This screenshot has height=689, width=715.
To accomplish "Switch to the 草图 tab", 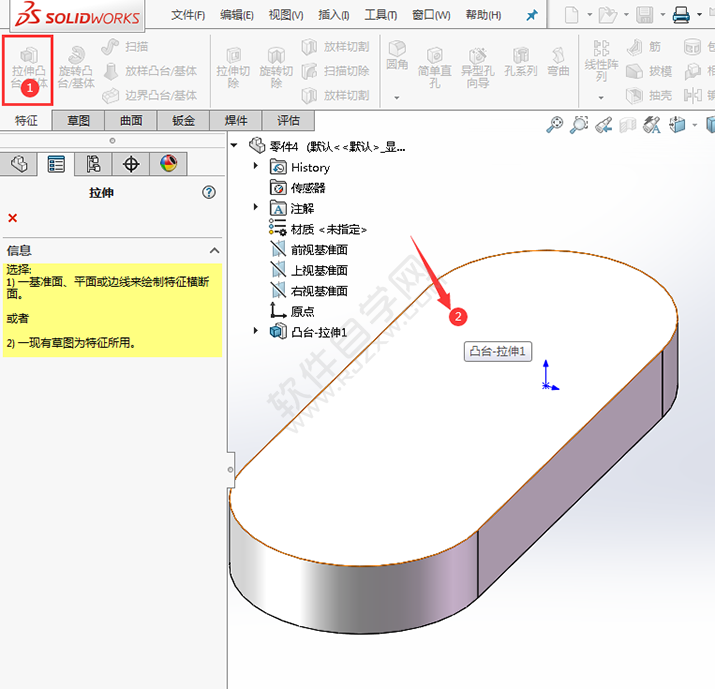I will pyautogui.click(x=79, y=120).
